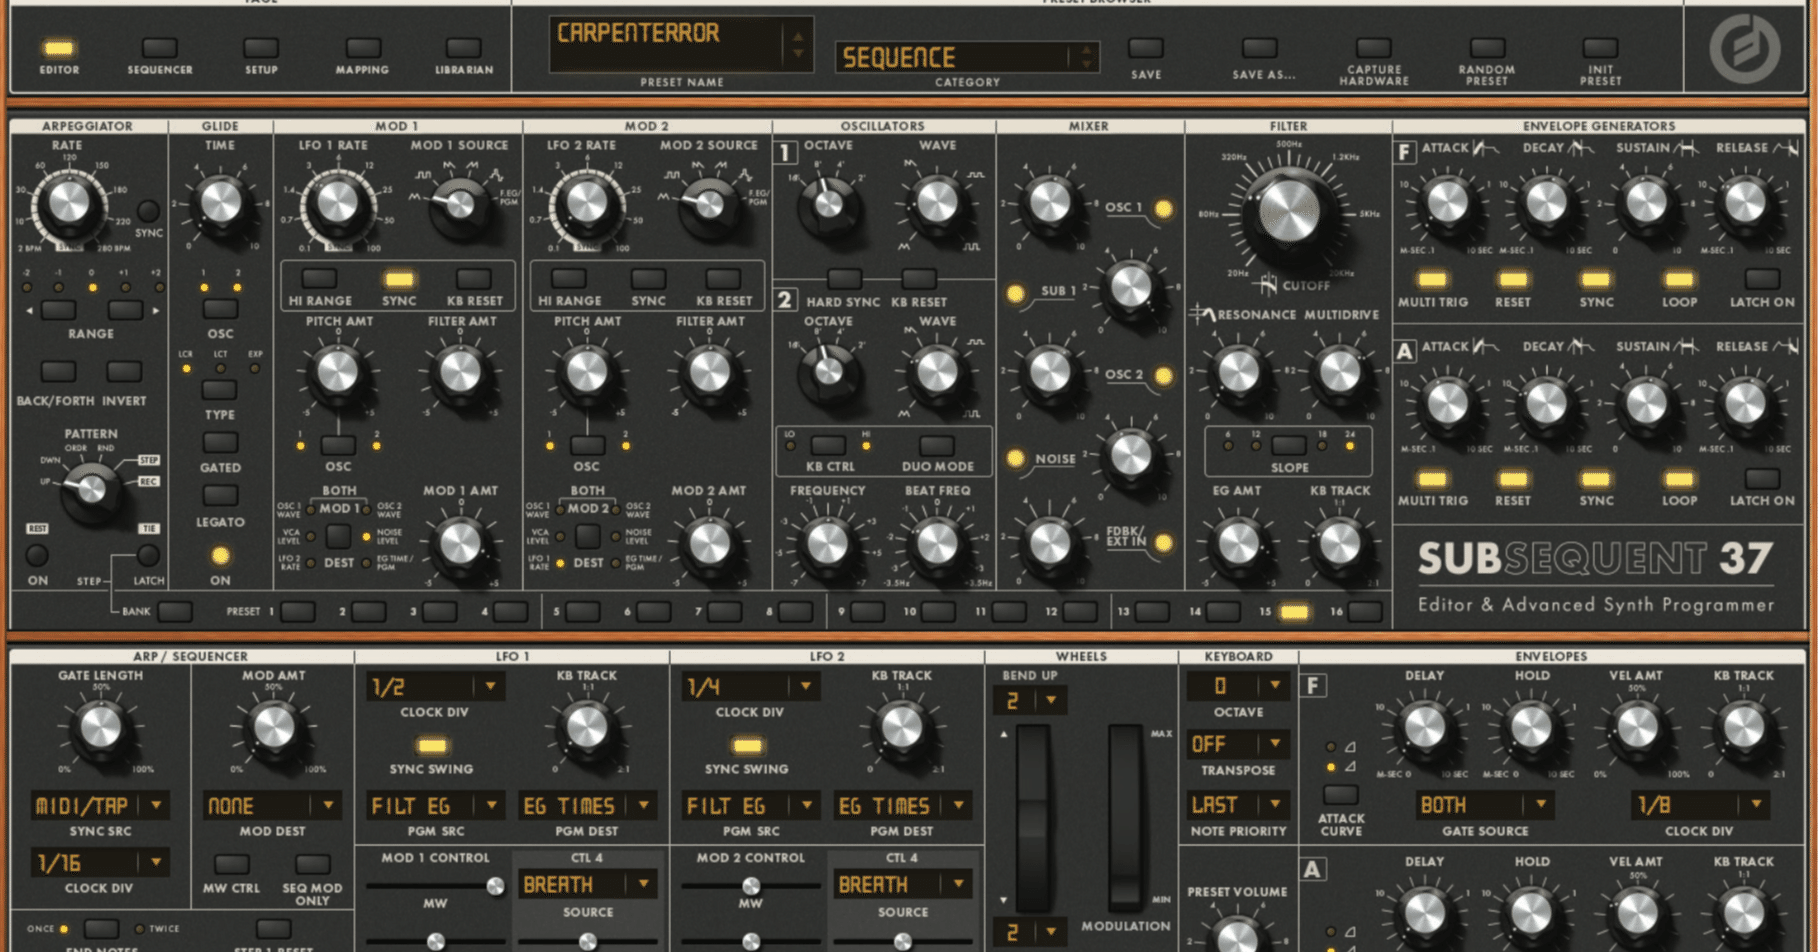Toggle LFO 1 KB Reset
1818x952 pixels.
473,279
